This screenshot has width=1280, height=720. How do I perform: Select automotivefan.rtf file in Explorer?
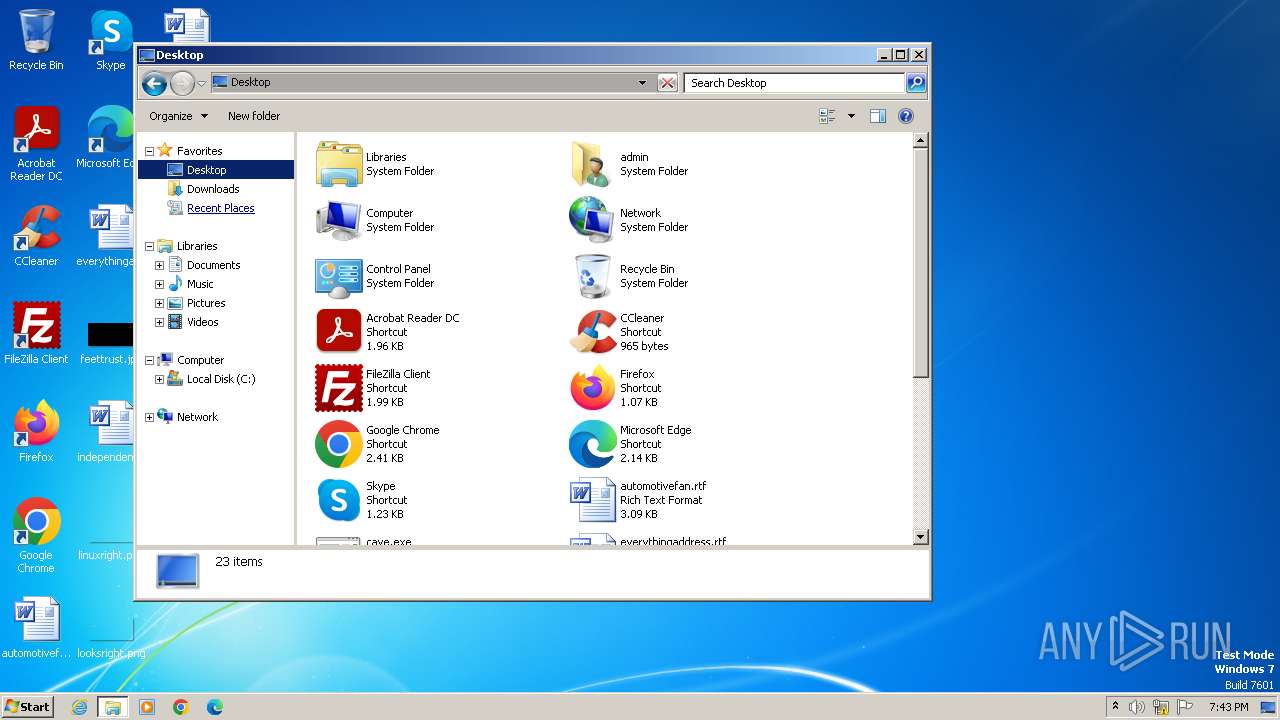tap(592, 500)
